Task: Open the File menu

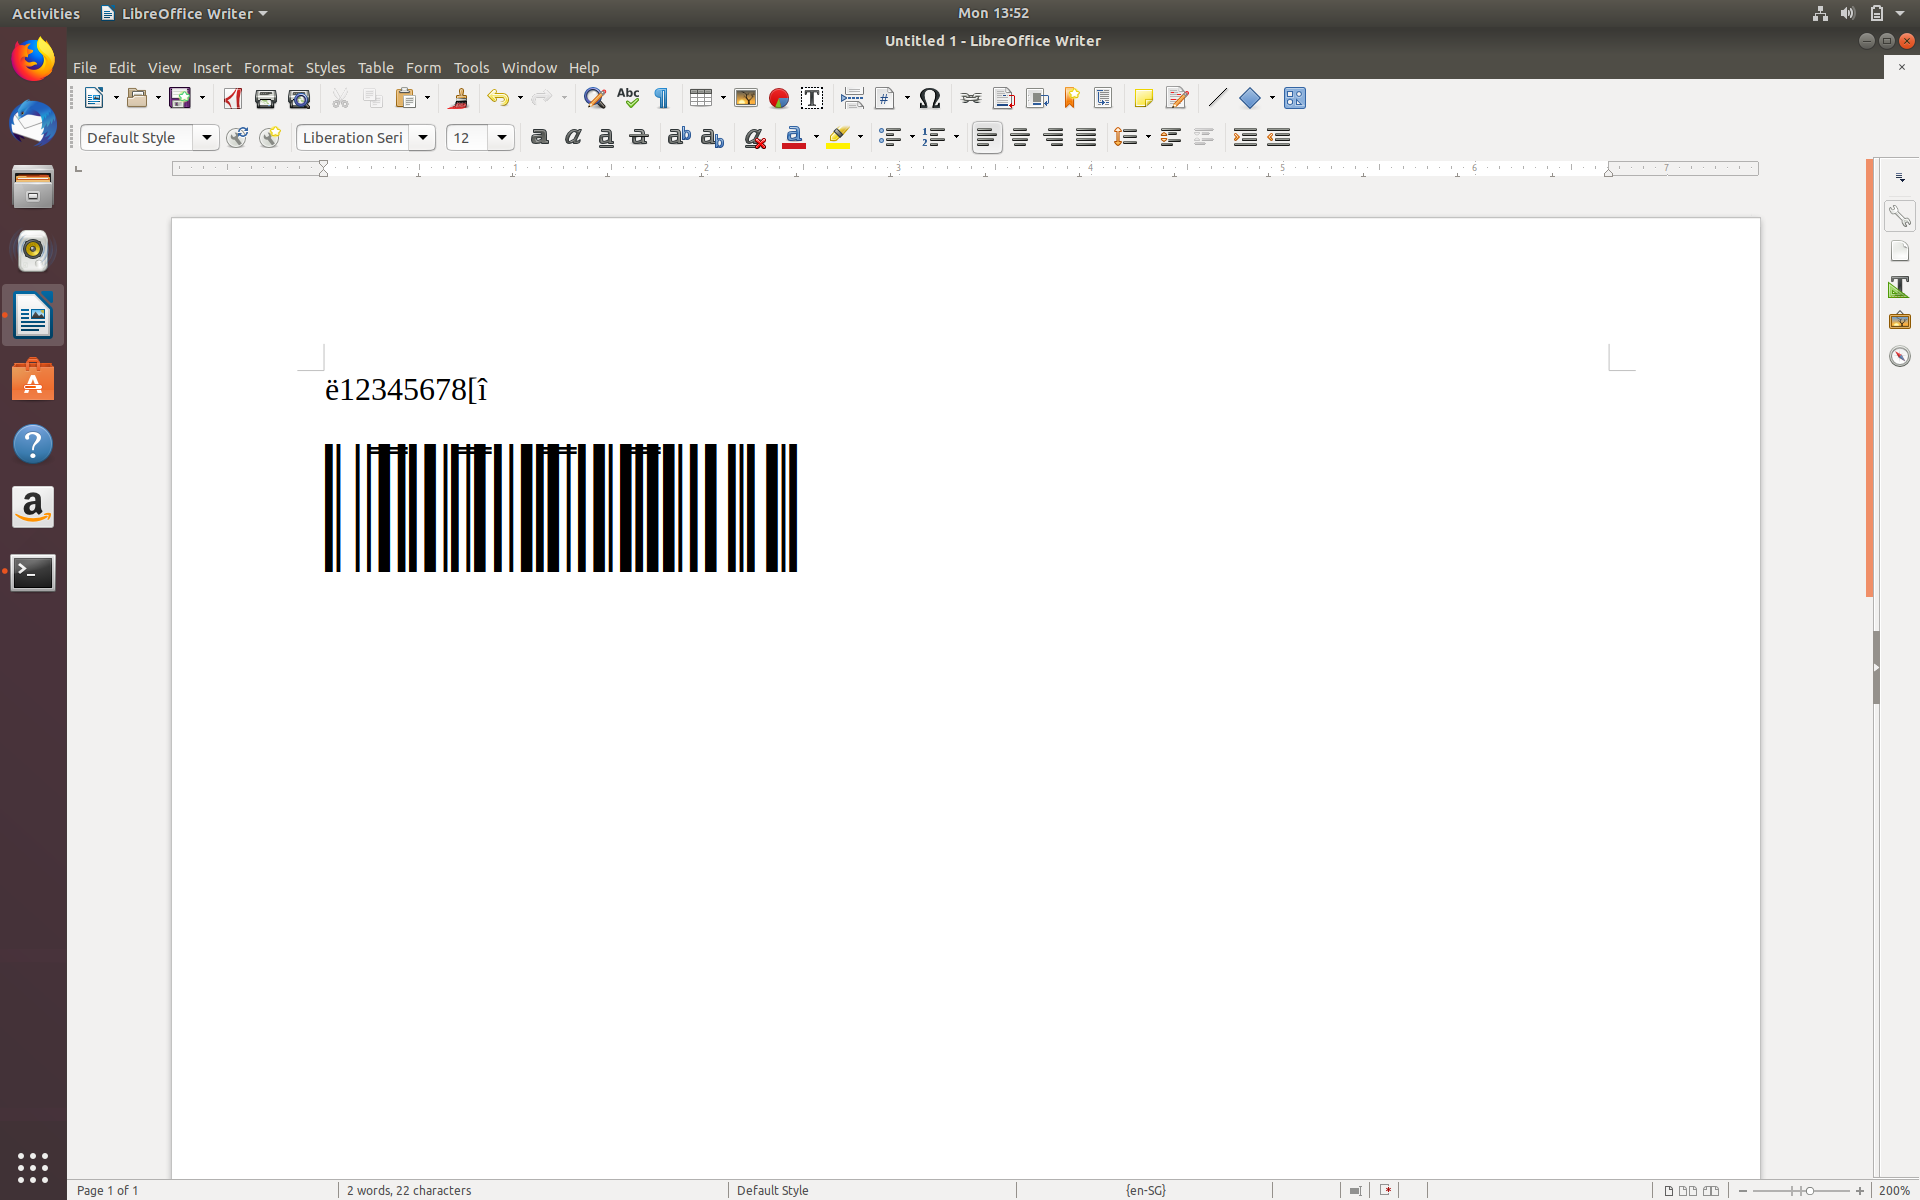Action: click(x=85, y=67)
